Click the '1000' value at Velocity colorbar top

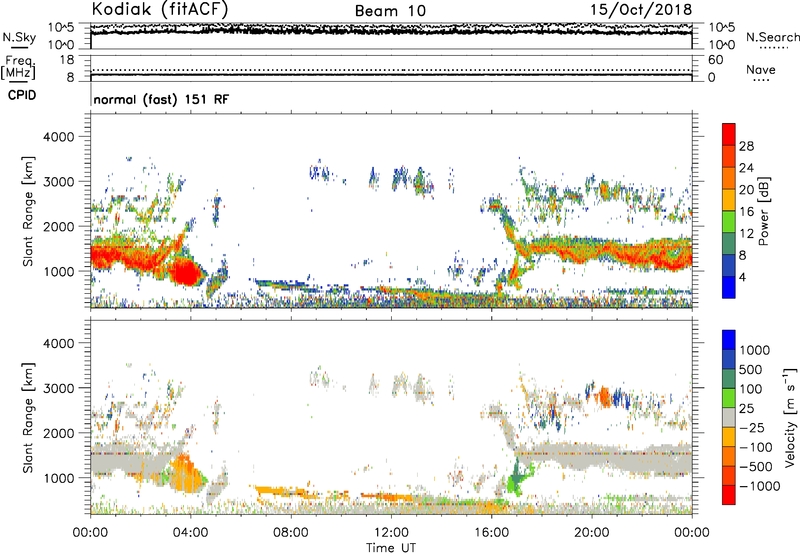pos(755,350)
